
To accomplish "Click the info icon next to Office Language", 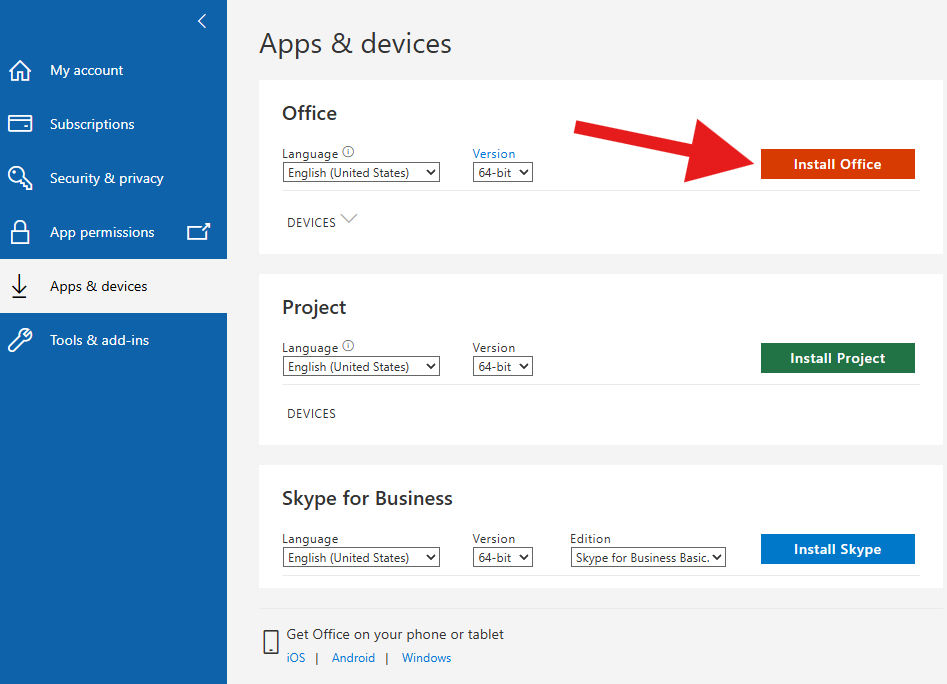I will click(348, 153).
